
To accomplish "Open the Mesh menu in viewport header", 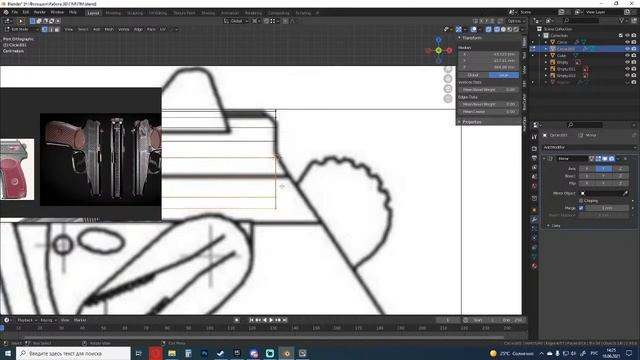I will click(109, 29).
